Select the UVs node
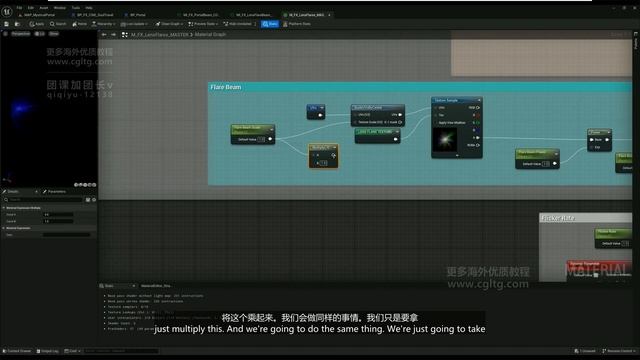 (x=316, y=111)
